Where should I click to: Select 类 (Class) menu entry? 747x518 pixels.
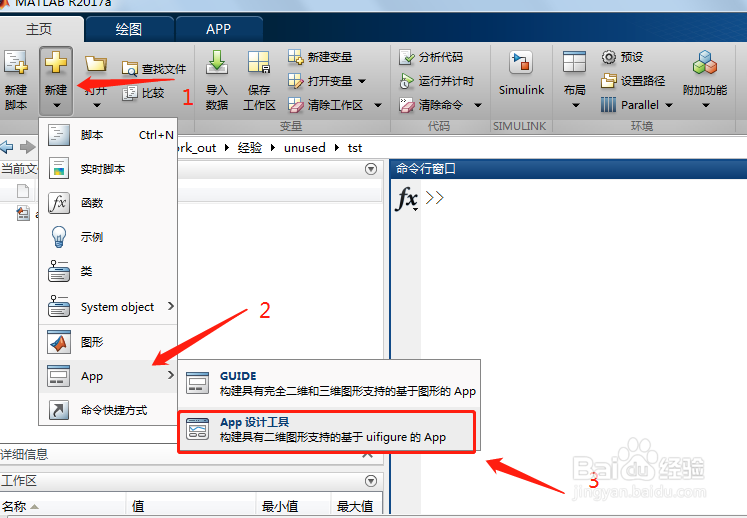click(108, 271)
